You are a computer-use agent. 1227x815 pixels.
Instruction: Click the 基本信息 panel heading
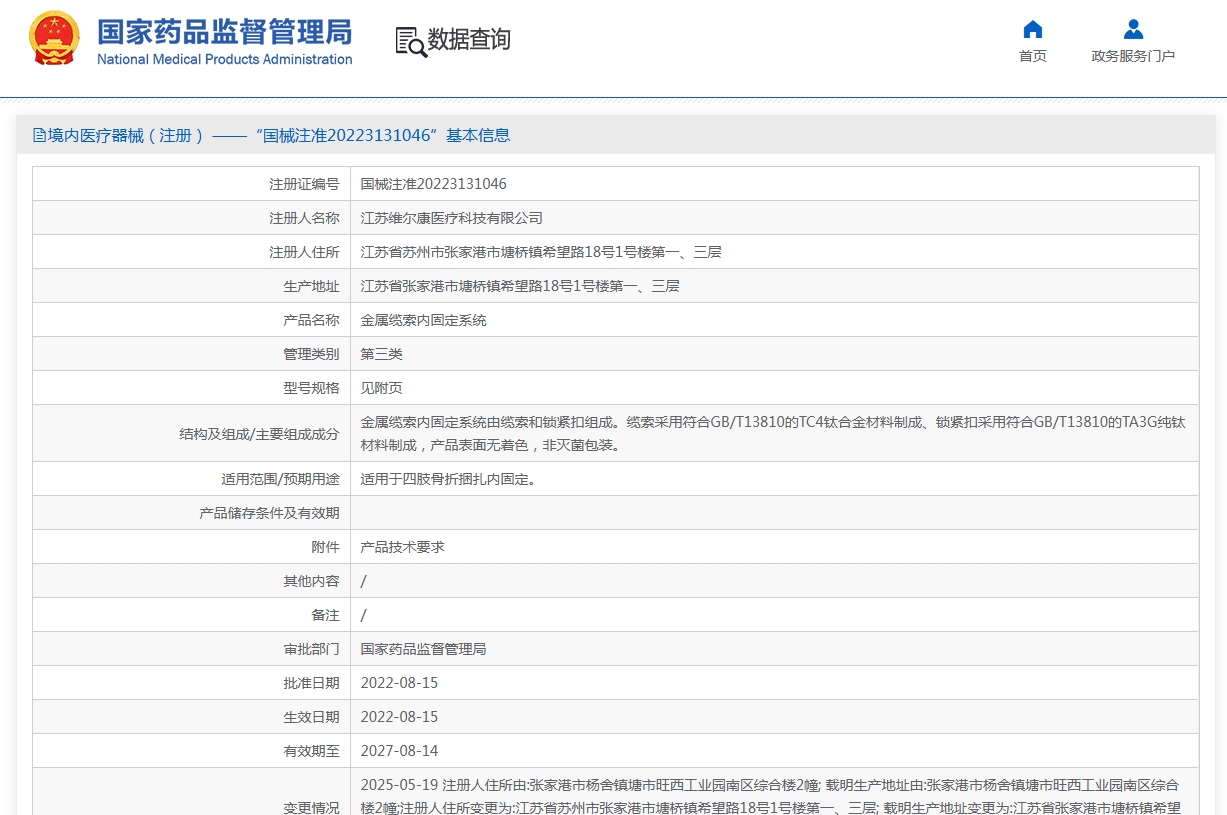click(477, 135)
